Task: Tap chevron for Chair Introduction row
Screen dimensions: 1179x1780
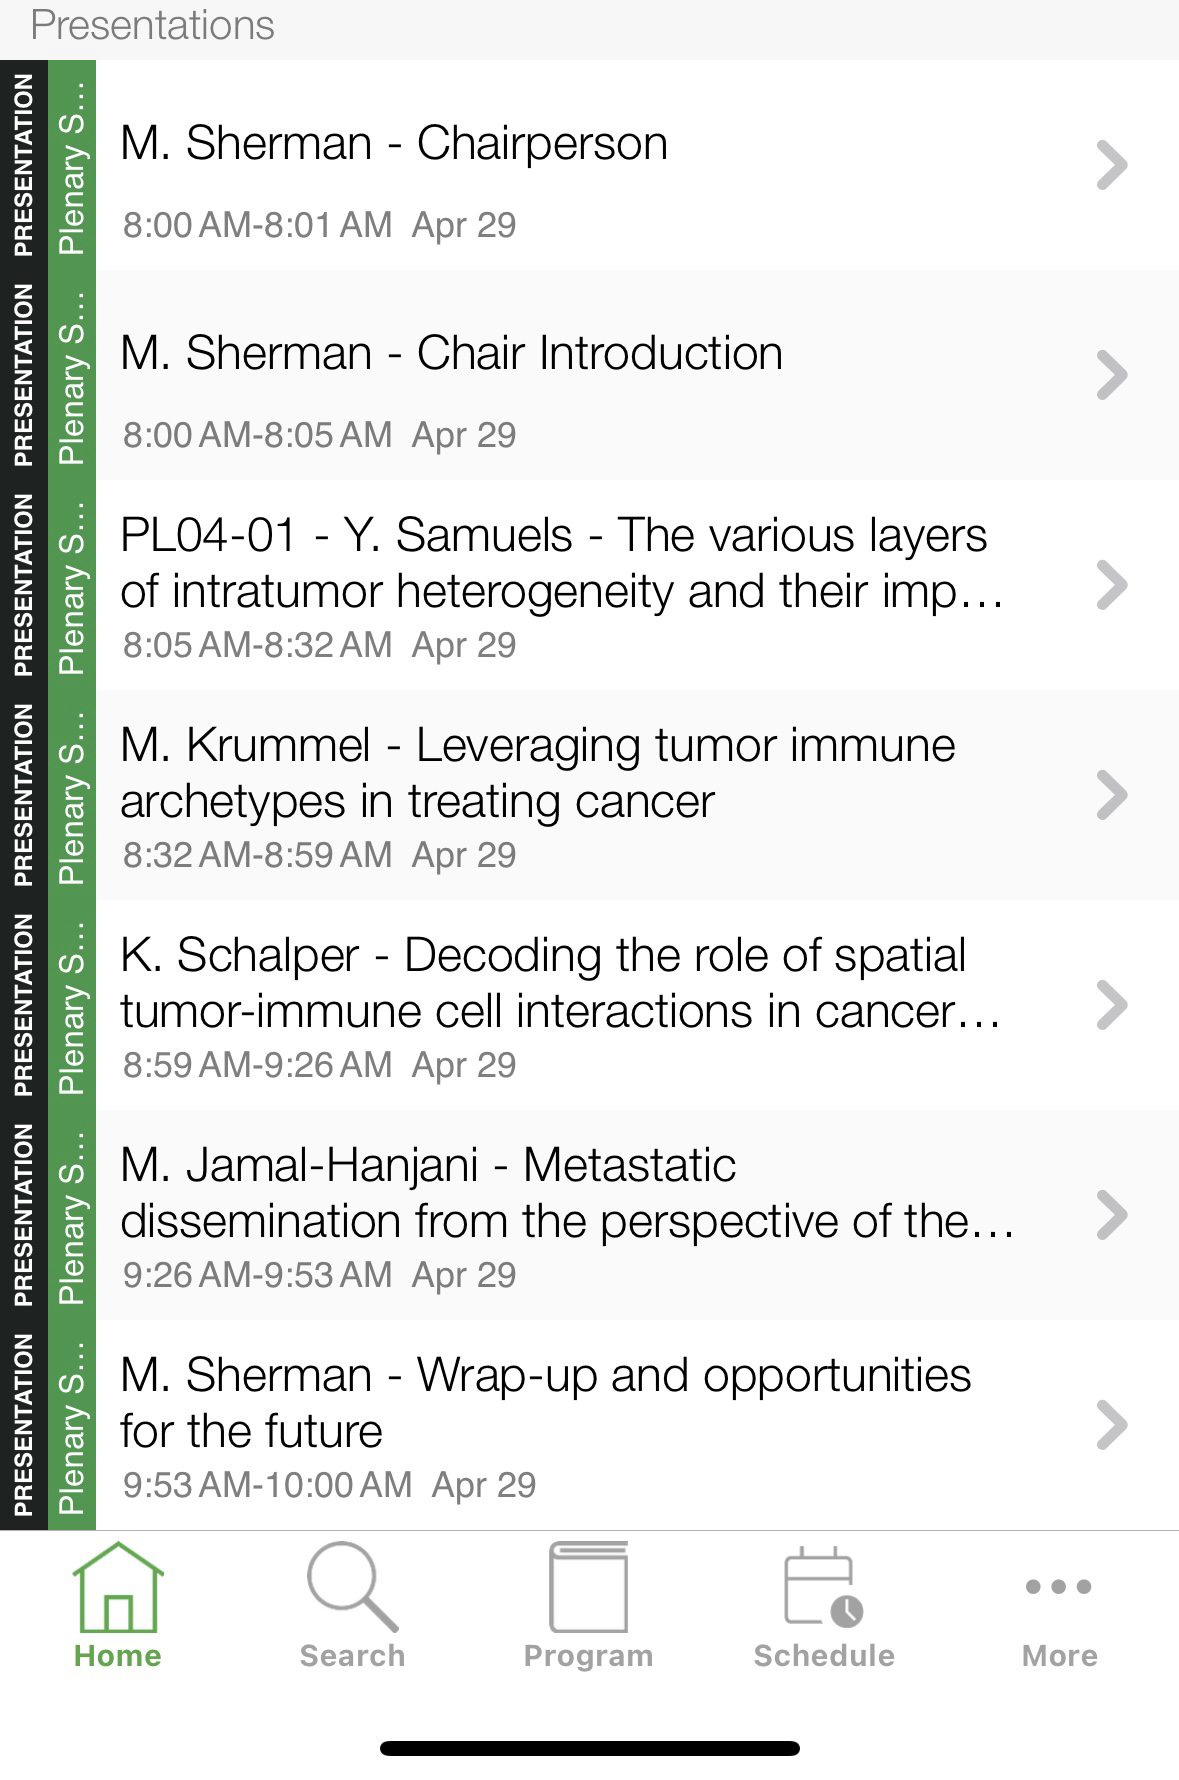Action: (1111, 376)
